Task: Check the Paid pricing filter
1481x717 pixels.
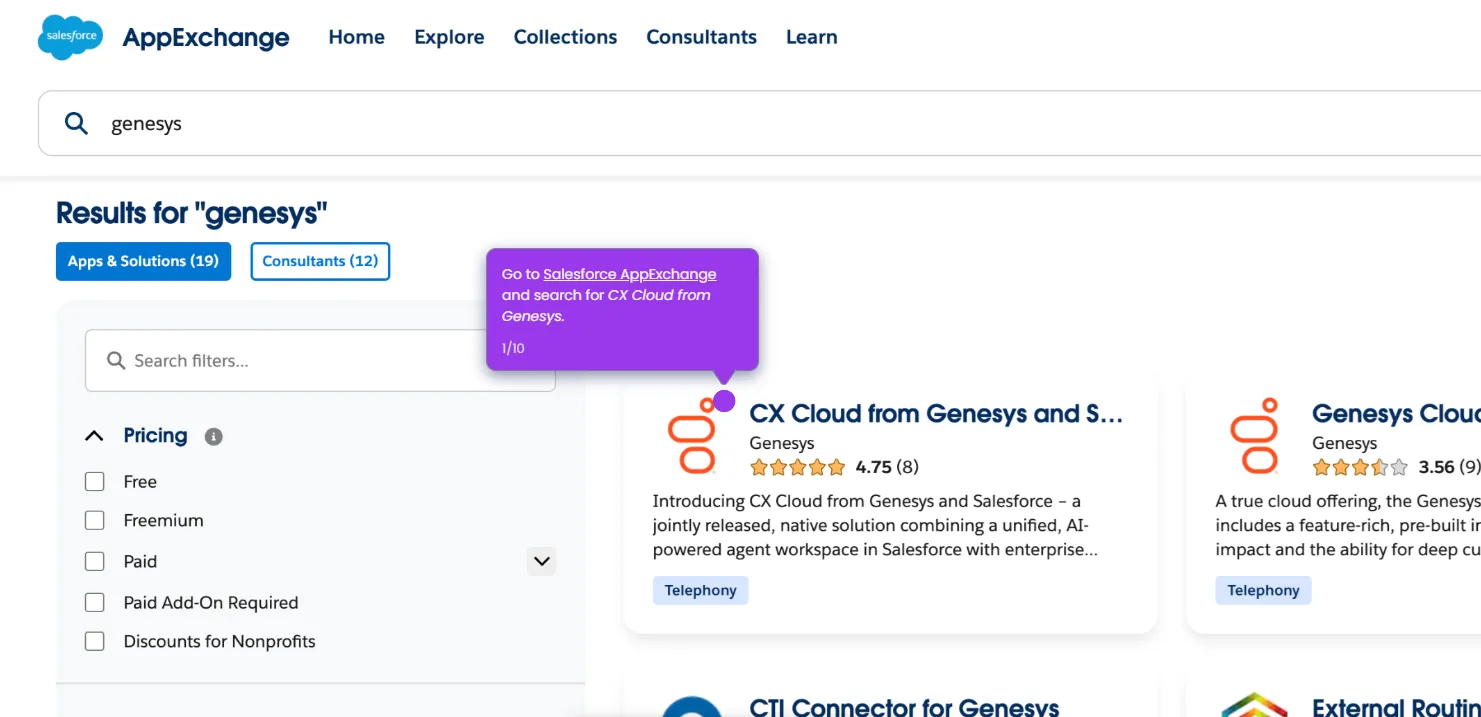Action: 95,562
